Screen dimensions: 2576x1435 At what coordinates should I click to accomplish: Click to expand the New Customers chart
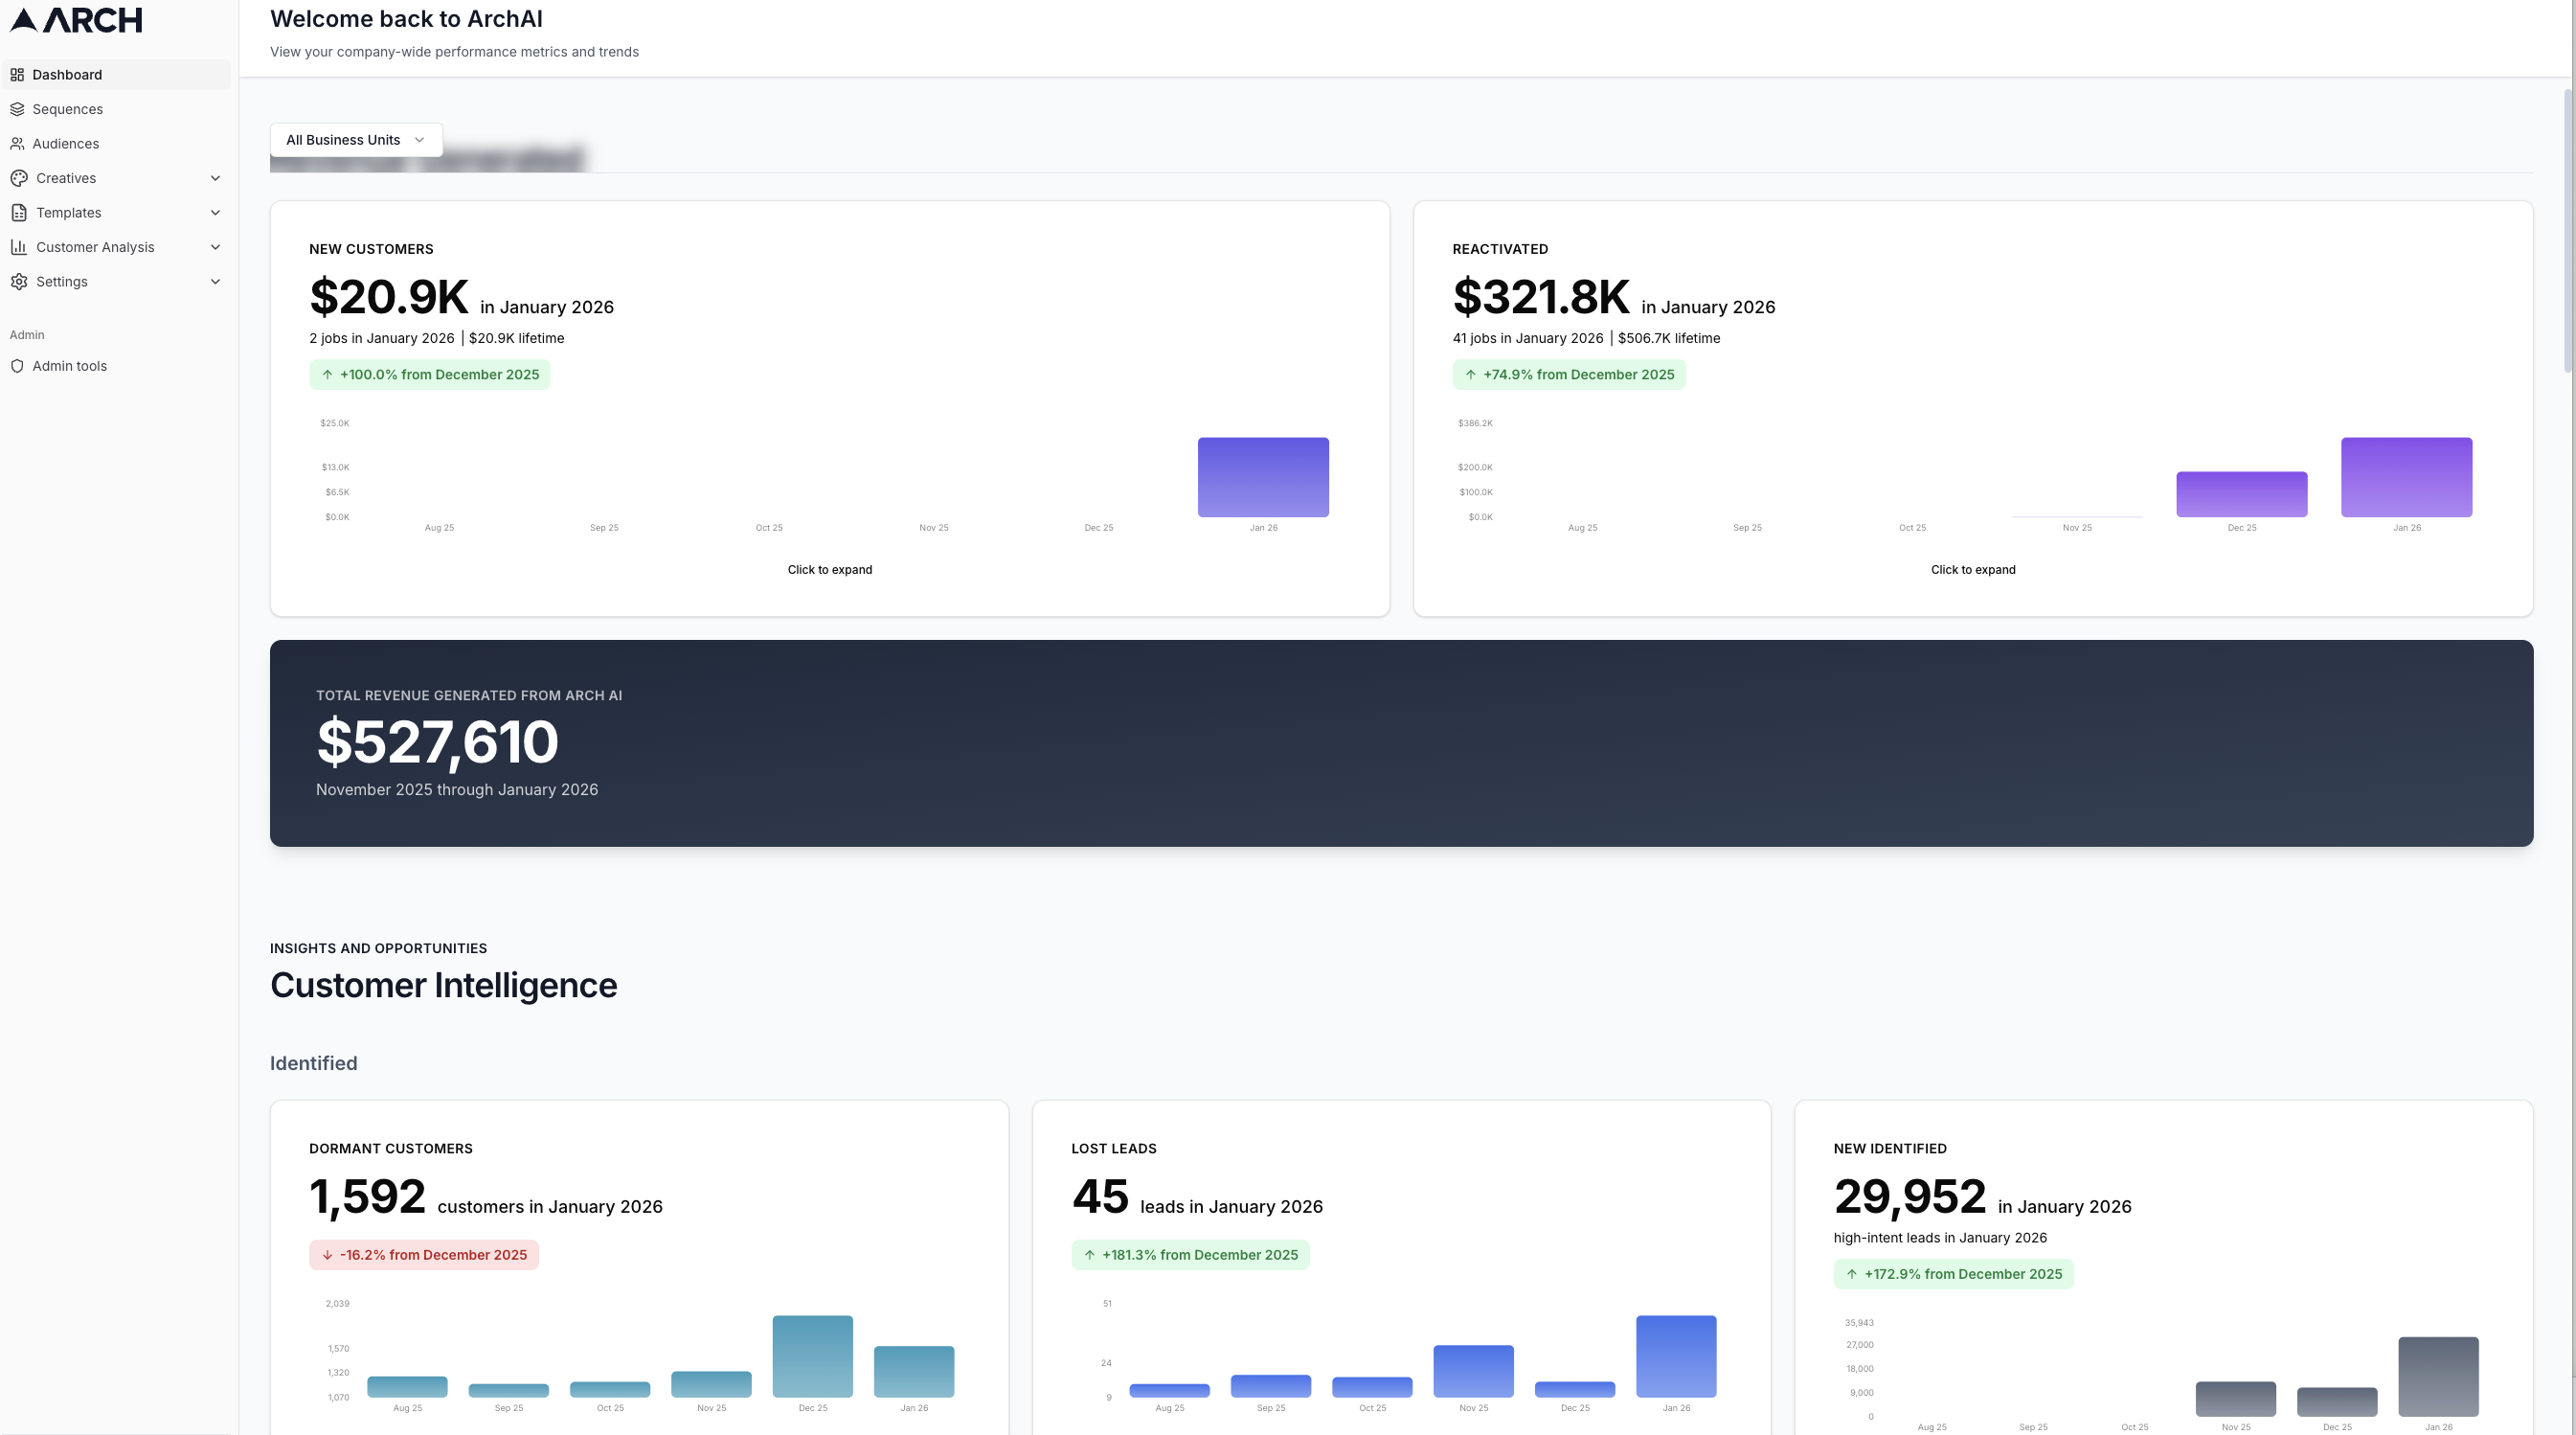pyautogui.click(x=829, y=569)
